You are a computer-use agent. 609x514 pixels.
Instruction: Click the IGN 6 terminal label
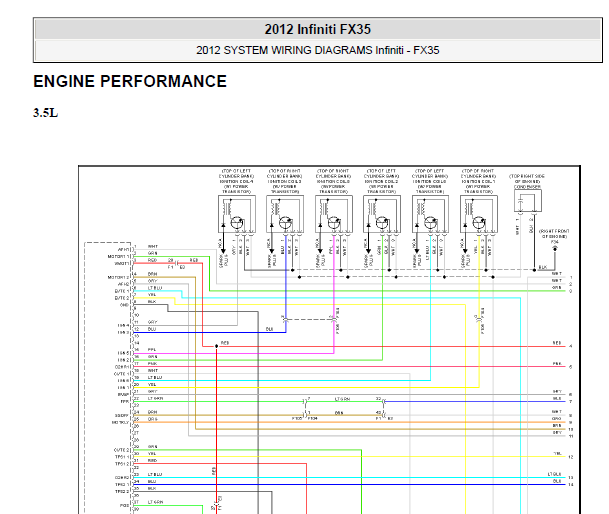click(x=123, y=381)
